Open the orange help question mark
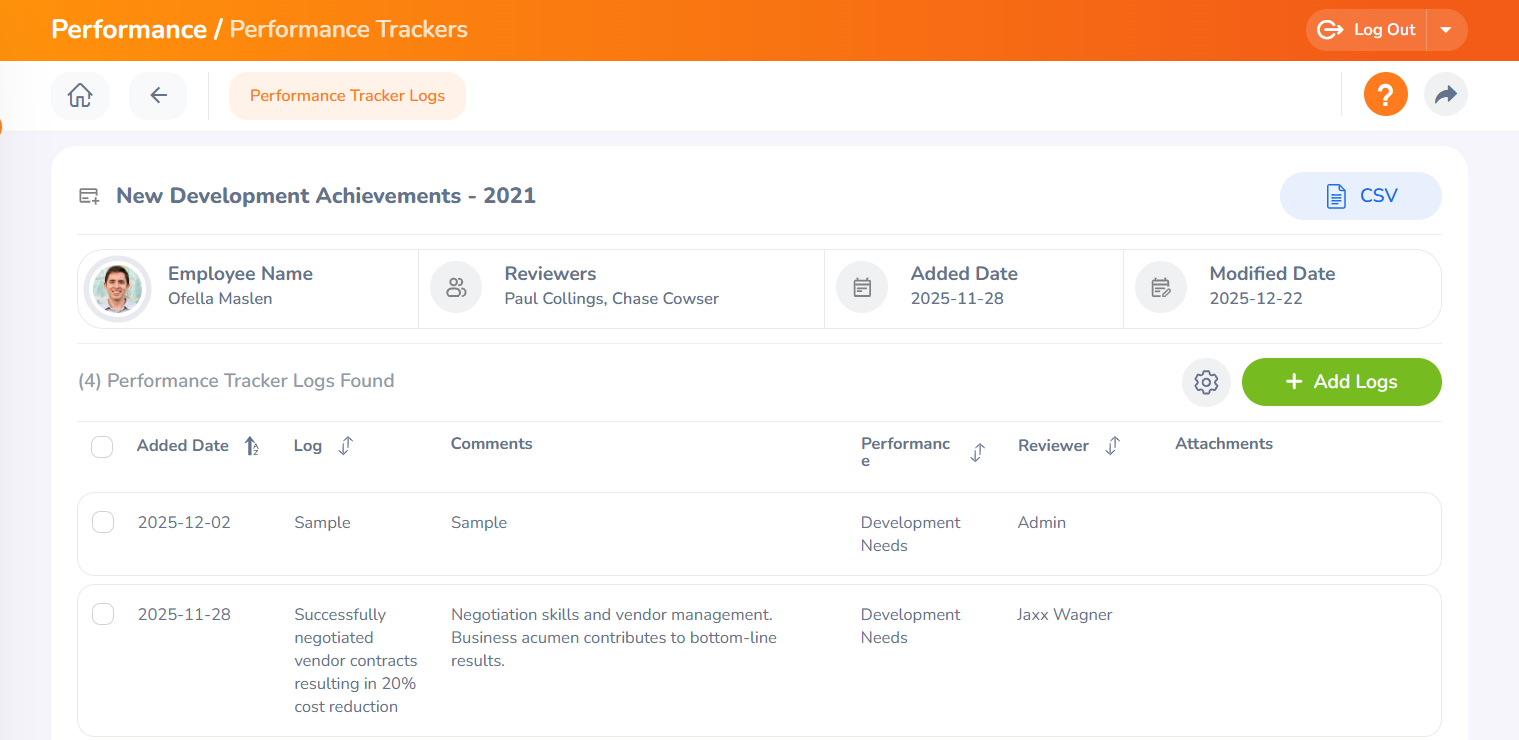1519x740 pixels. 1385,95
